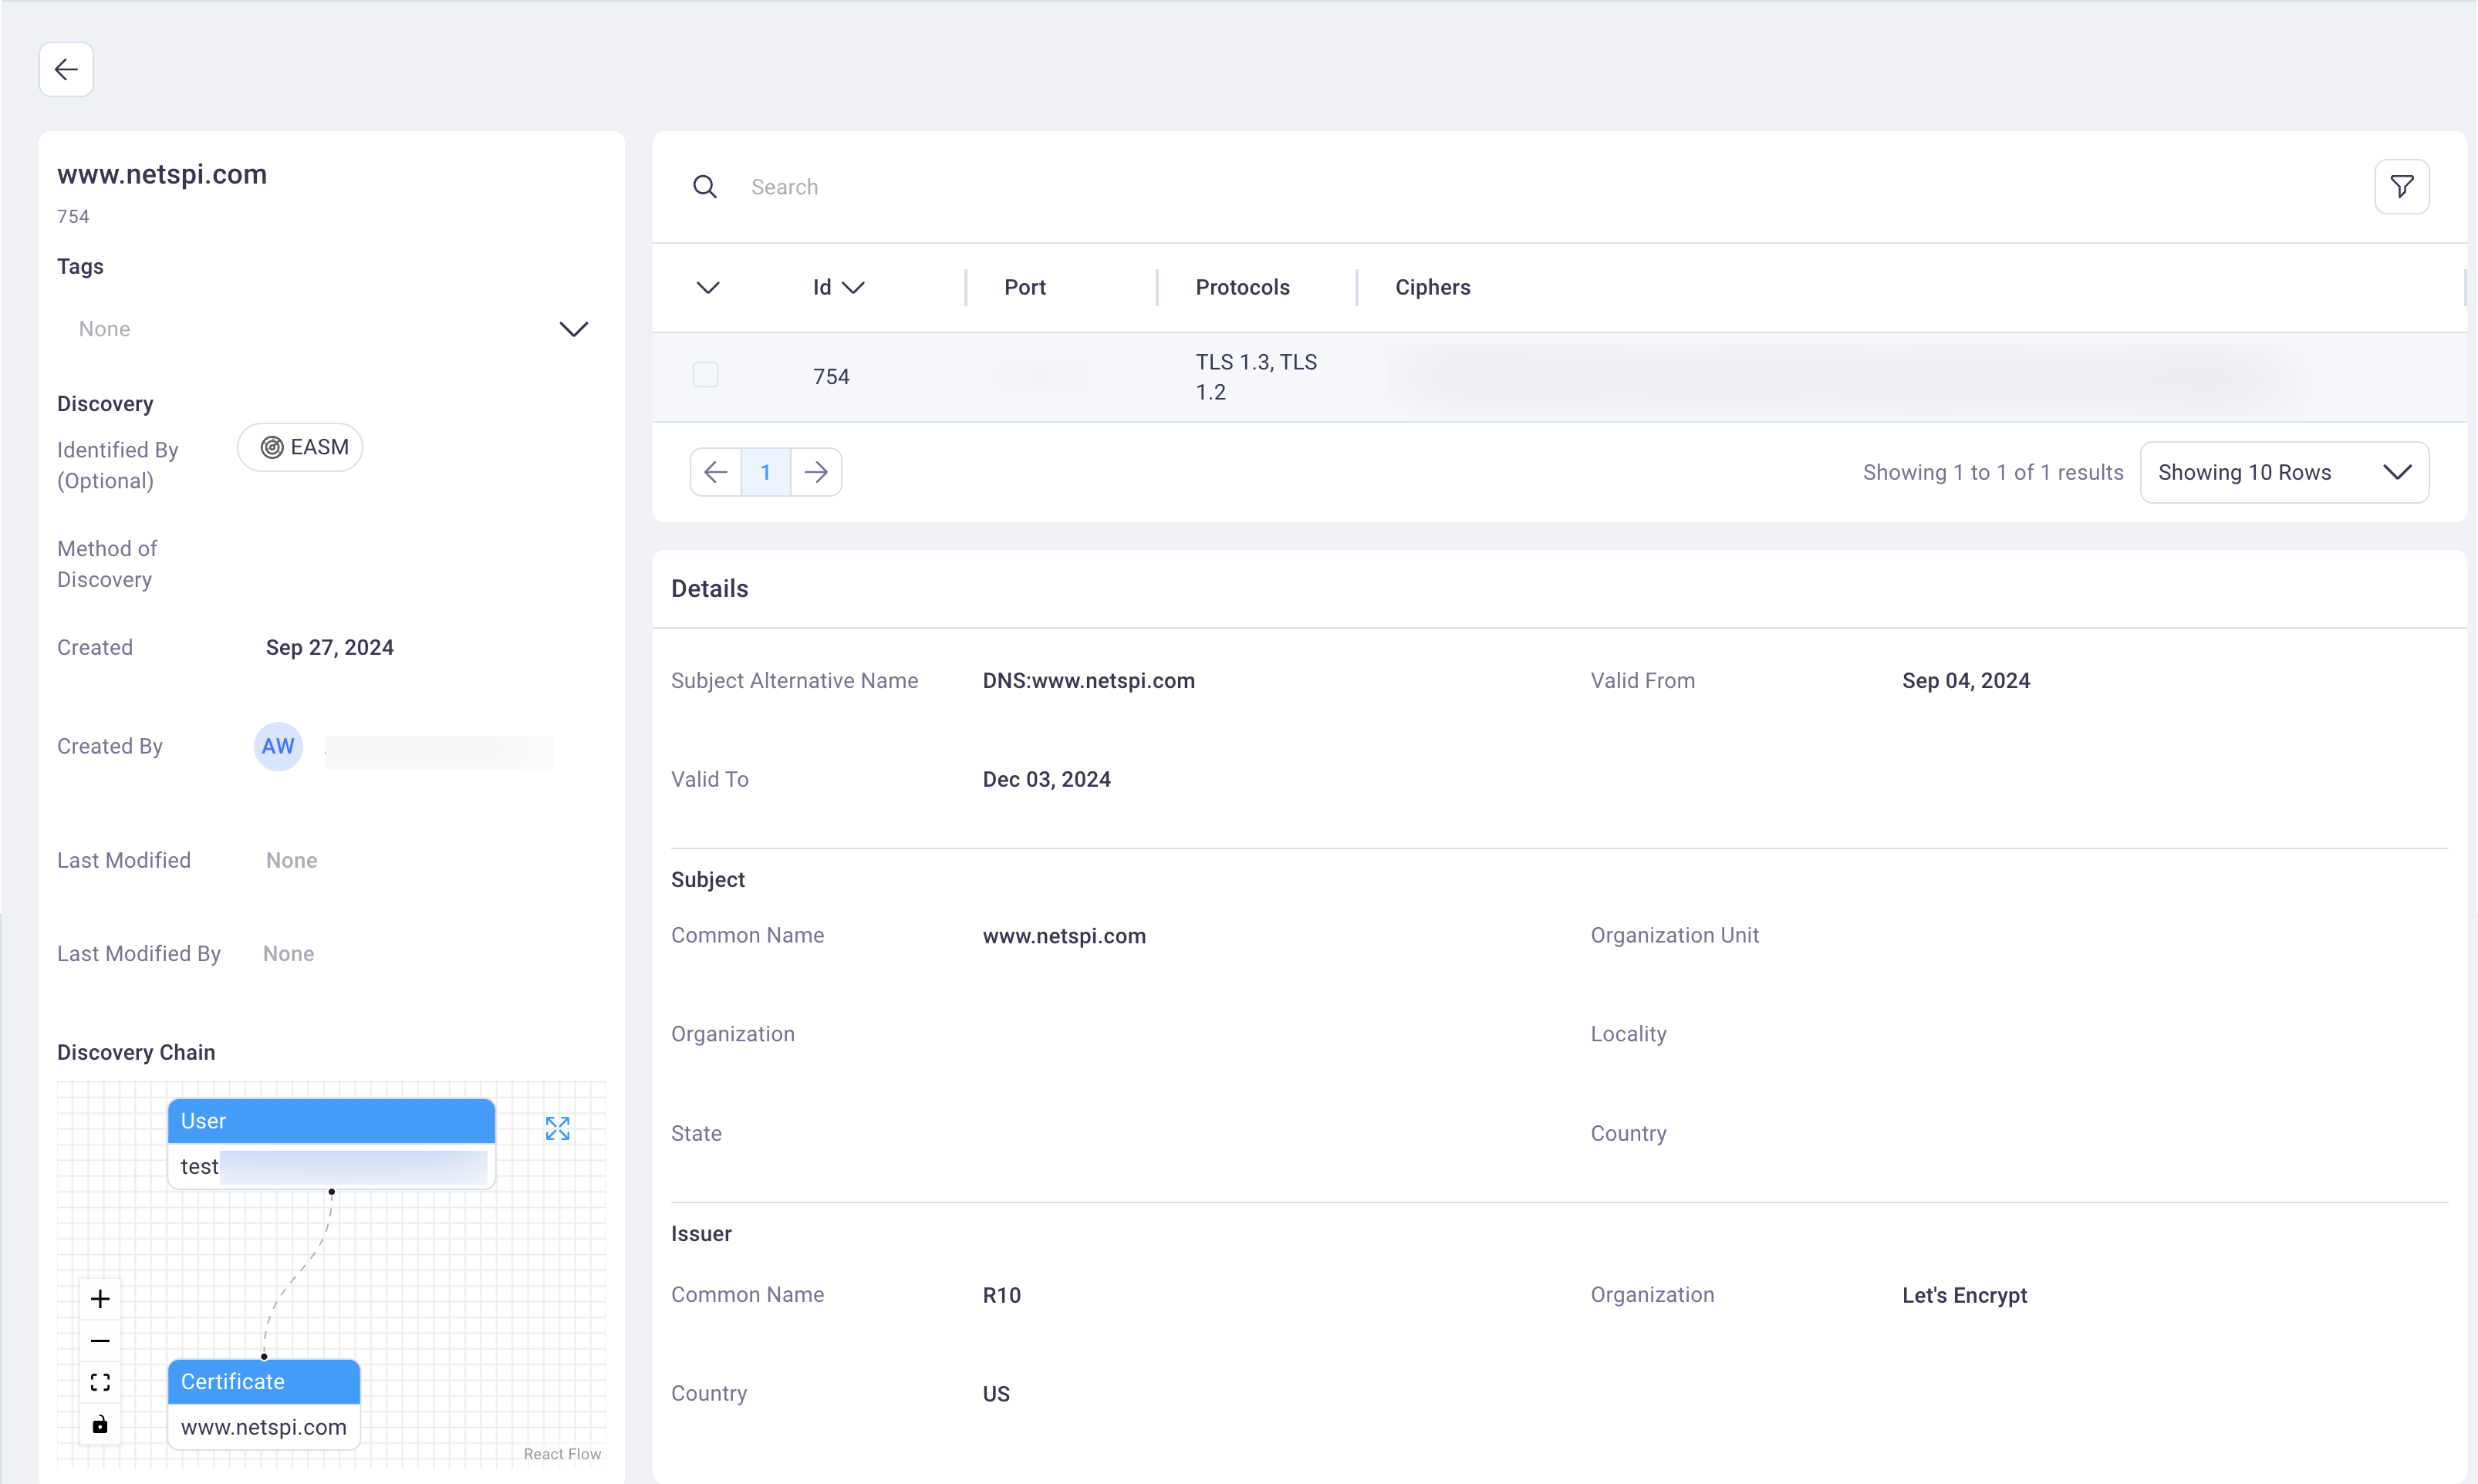Viewport: 2478px width, 1484px height.
Task: Select page 1 in pagination
Action: (x=766, y=472)
